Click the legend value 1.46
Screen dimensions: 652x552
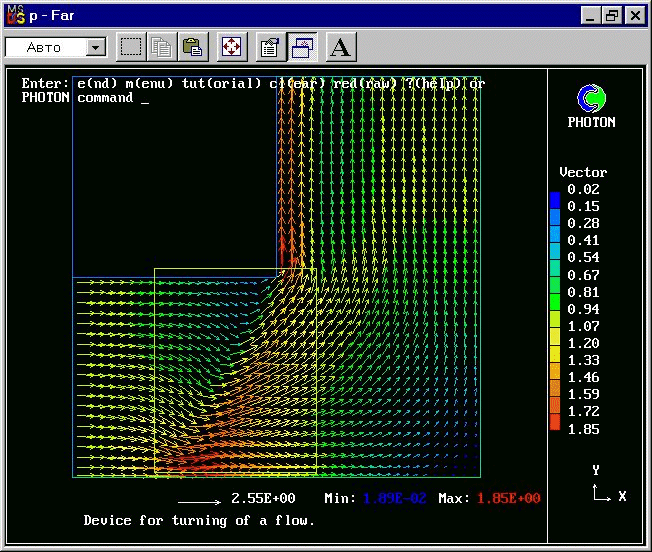pos(583,377)
